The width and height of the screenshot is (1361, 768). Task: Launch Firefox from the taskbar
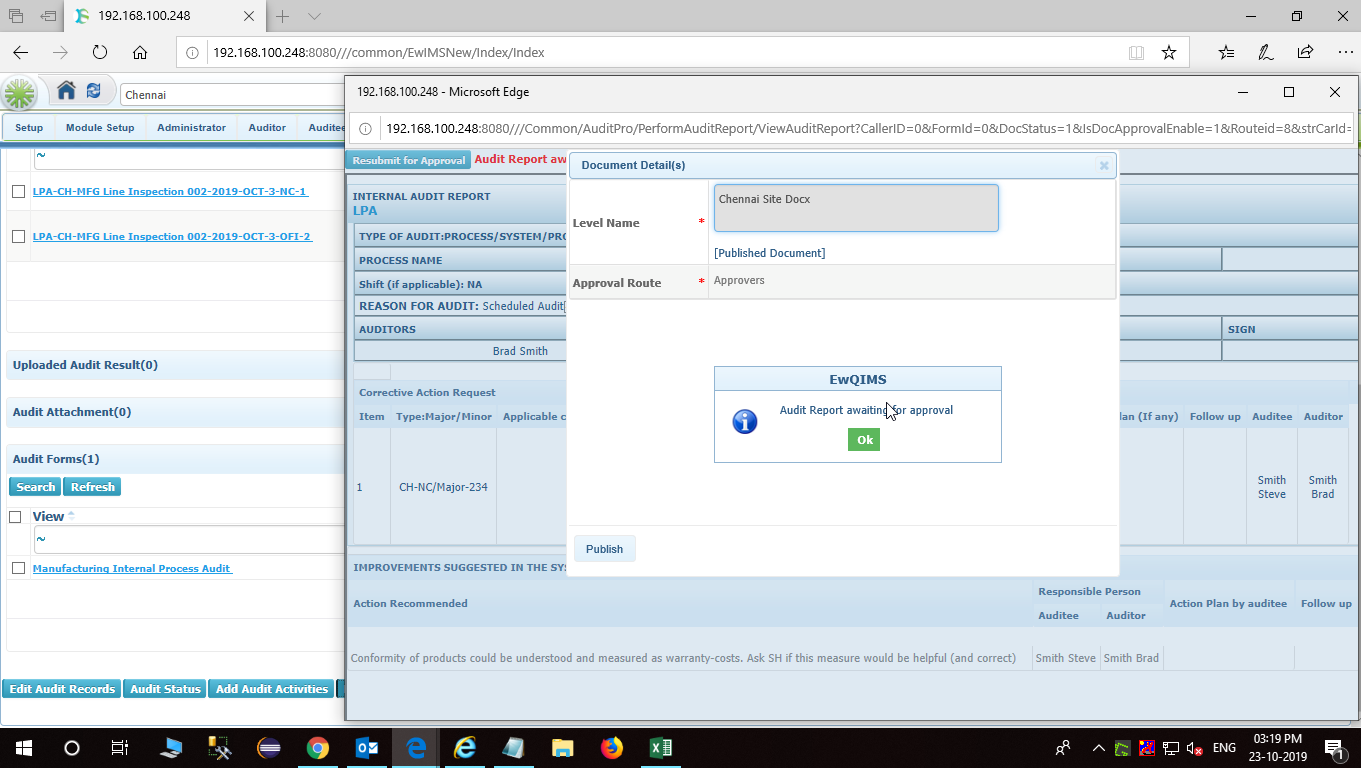pyautogui.click(x=612, y=748)
